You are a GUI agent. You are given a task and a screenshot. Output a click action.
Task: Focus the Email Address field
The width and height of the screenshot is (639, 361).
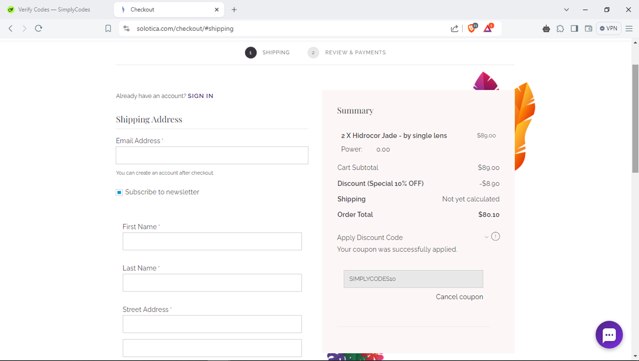pyautogui.click(x=212, y=155)
